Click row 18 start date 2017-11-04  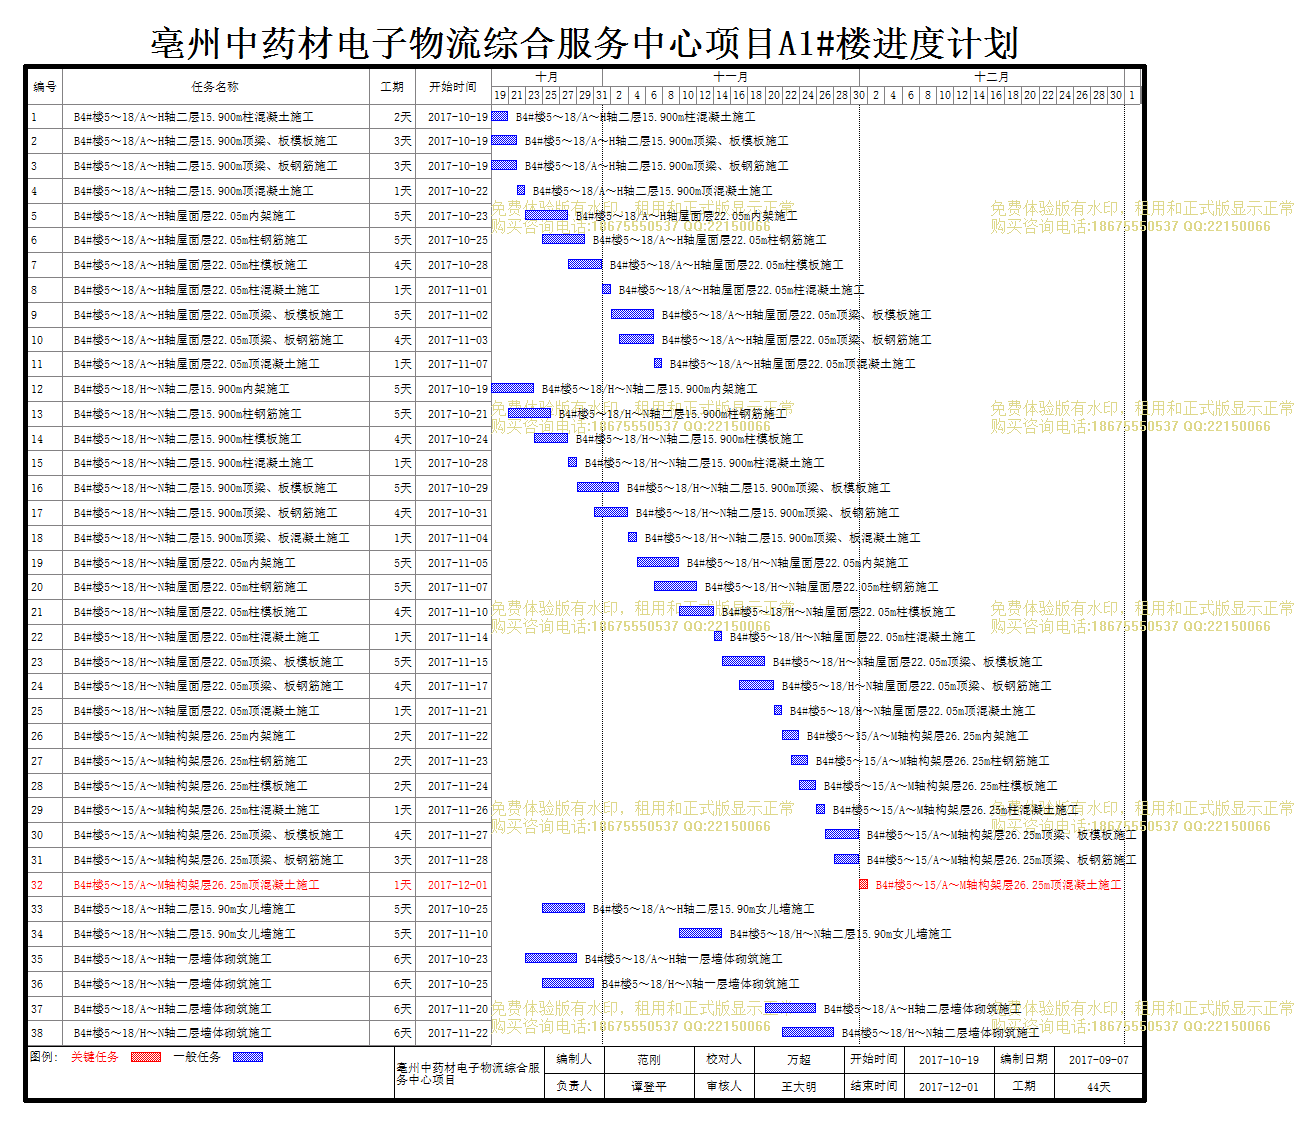click(458, 538)
